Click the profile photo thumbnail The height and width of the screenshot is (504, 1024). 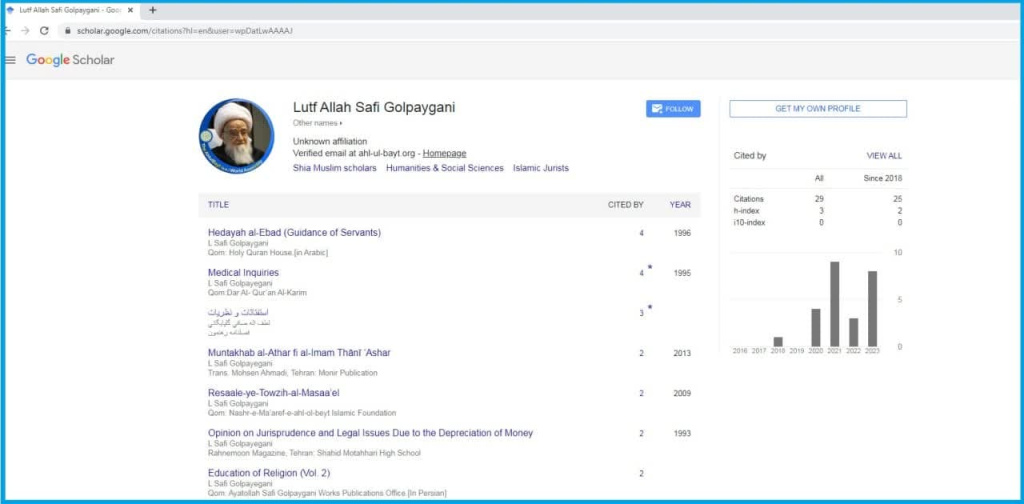point(236,135)
